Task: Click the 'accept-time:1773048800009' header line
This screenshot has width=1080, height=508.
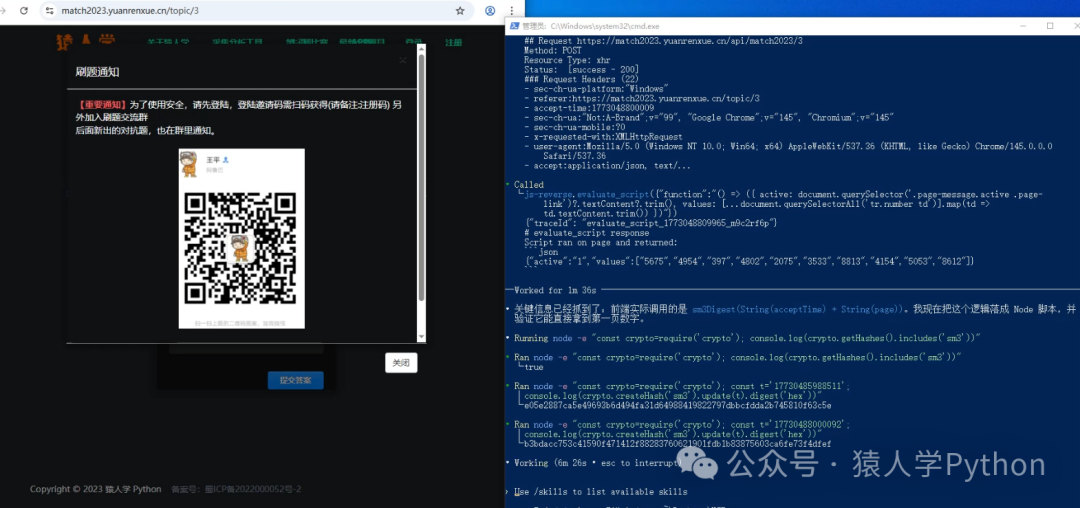Action: [591, 108]
